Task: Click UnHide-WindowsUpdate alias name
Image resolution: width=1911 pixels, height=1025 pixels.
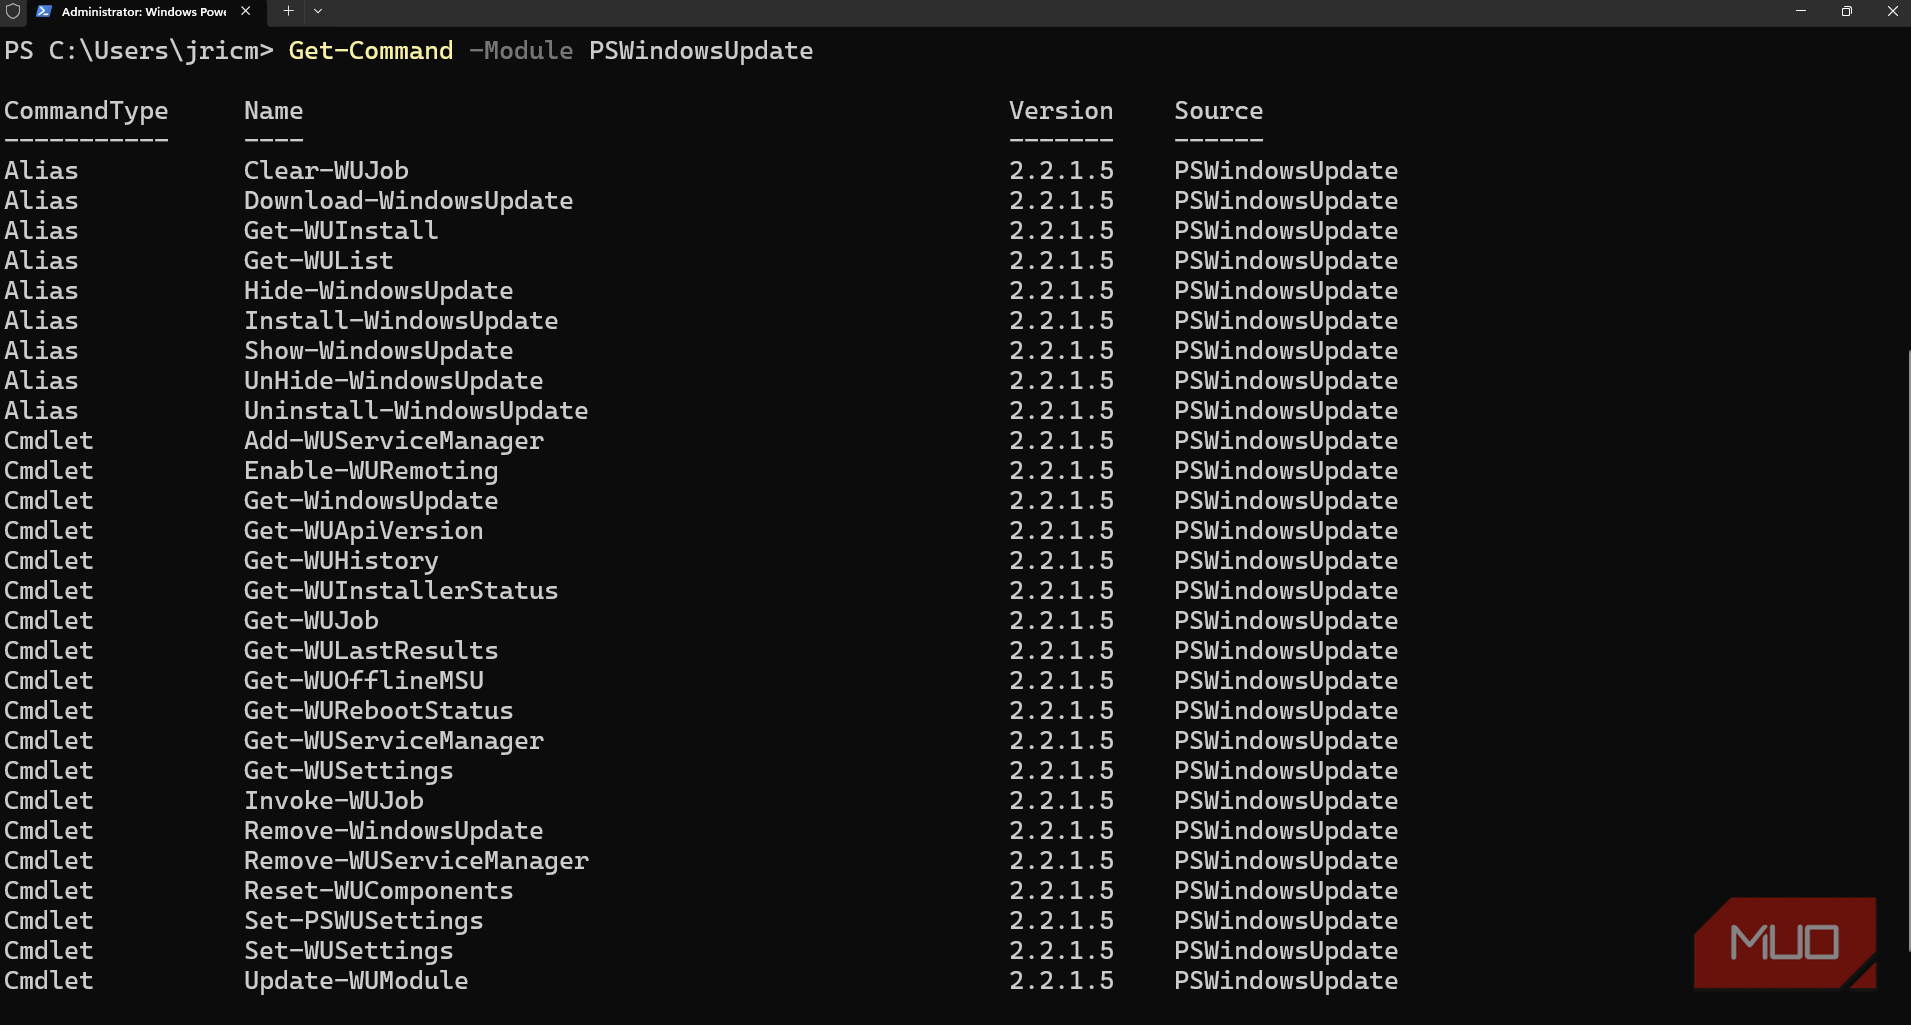Action: pos(393,381)
